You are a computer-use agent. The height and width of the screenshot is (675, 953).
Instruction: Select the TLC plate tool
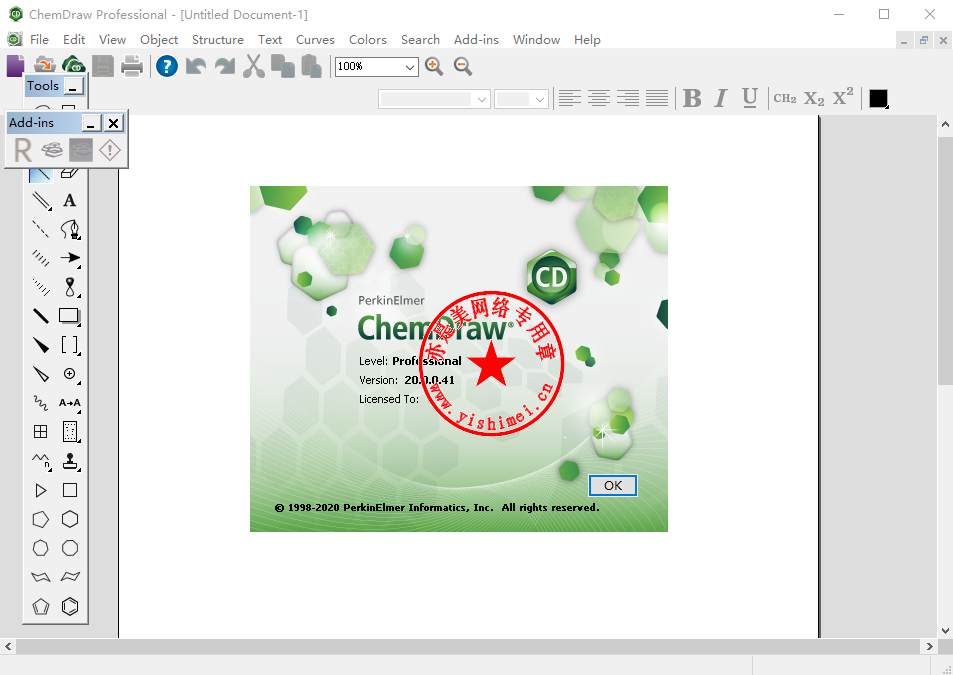[x=70, y=431]
